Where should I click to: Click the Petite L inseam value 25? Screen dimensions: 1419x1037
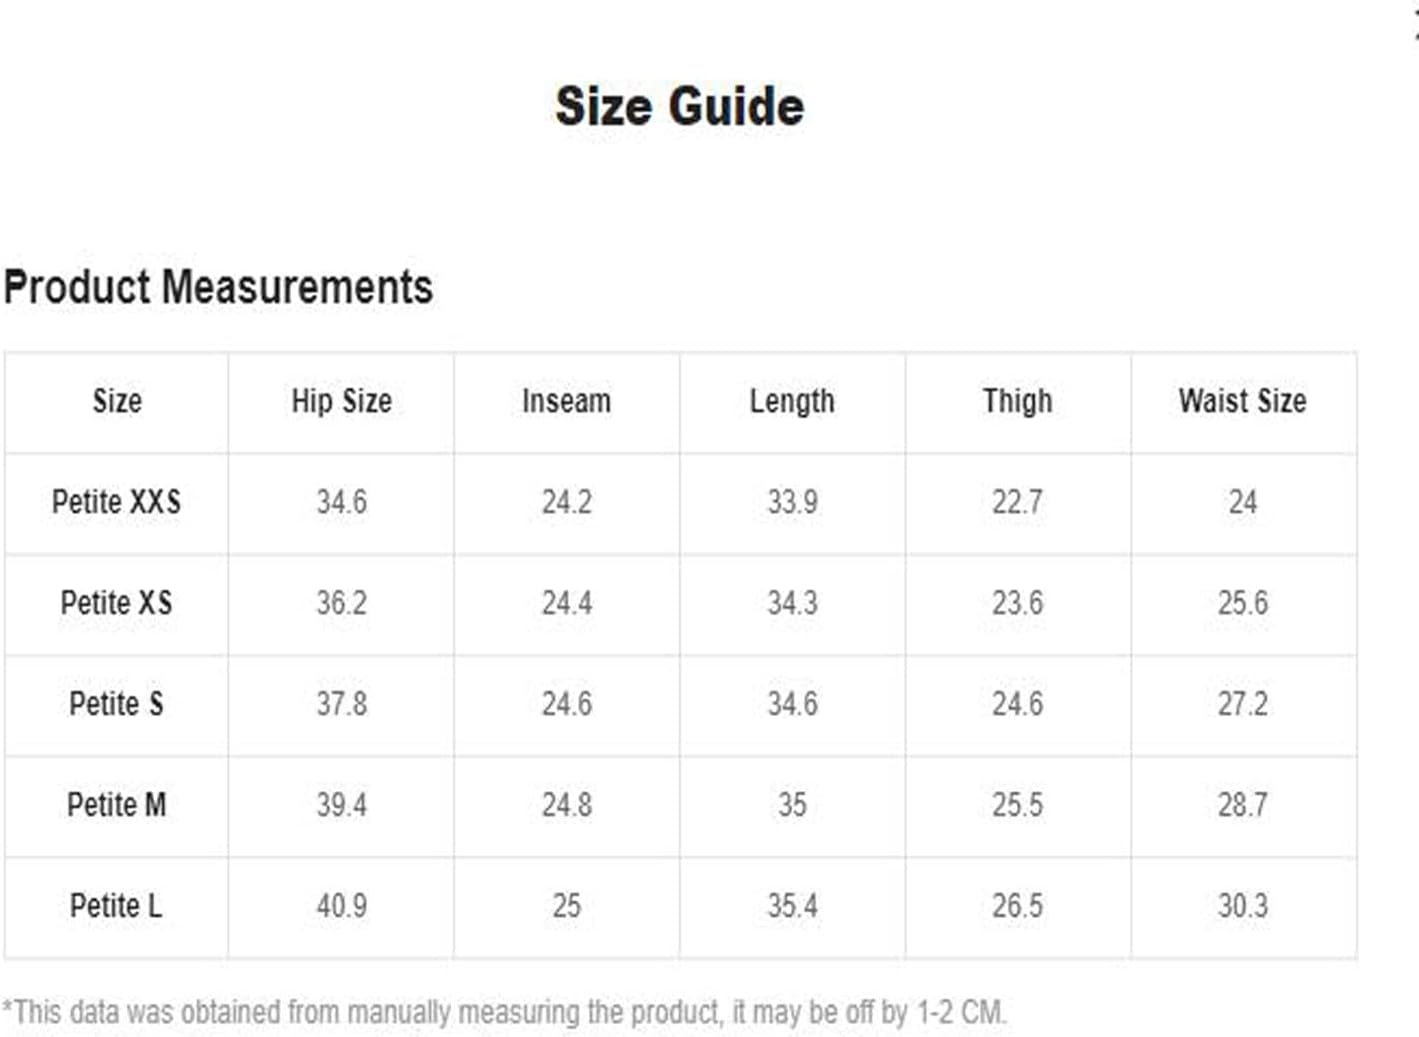click(566, 906)
